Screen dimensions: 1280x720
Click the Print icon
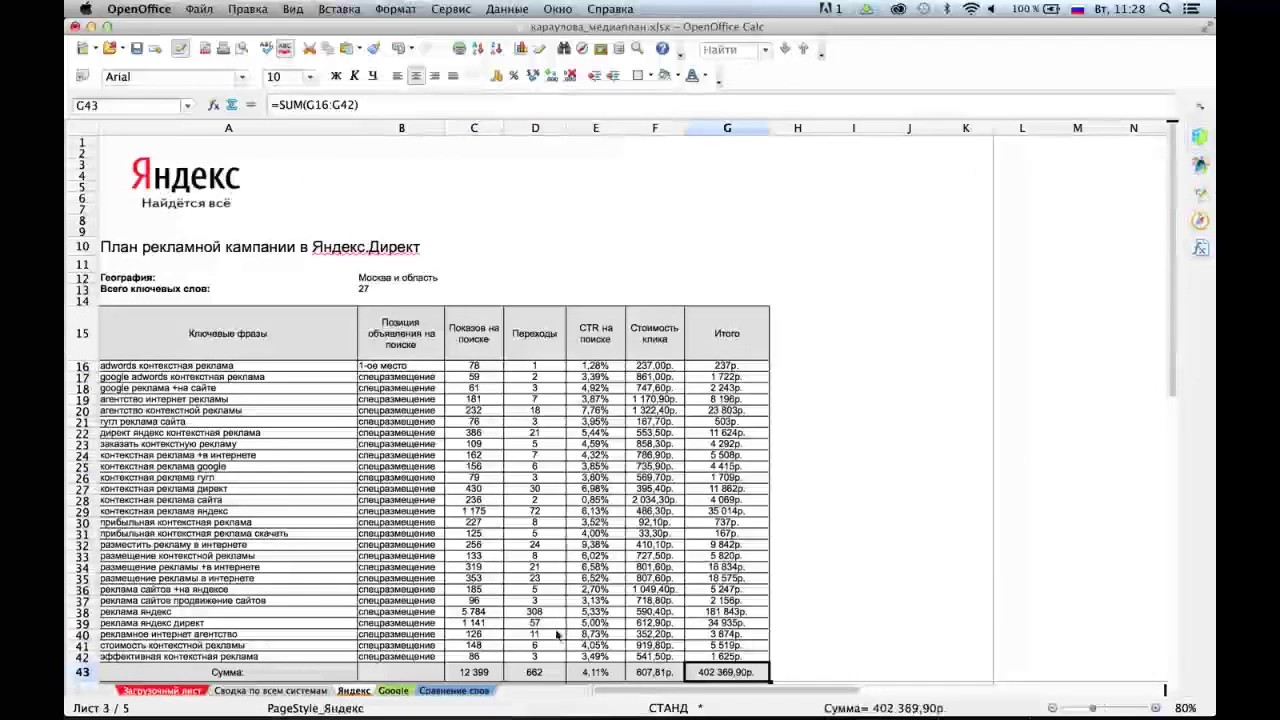pyautogui.click(x=223, y=48)
